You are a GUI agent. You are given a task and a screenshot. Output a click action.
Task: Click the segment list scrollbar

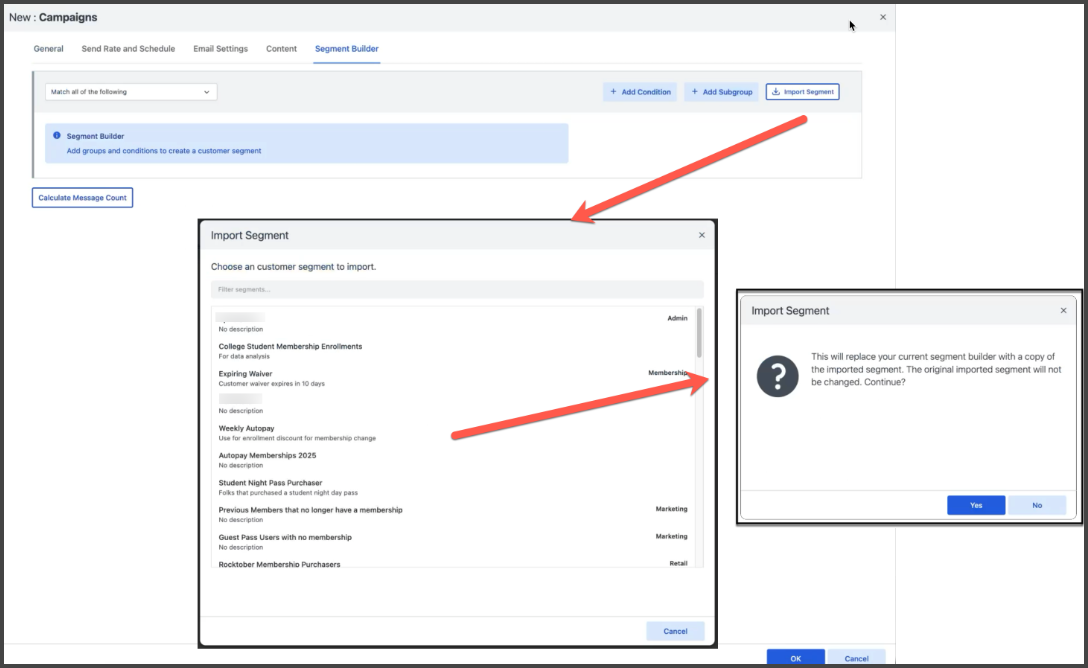[699, 334]
